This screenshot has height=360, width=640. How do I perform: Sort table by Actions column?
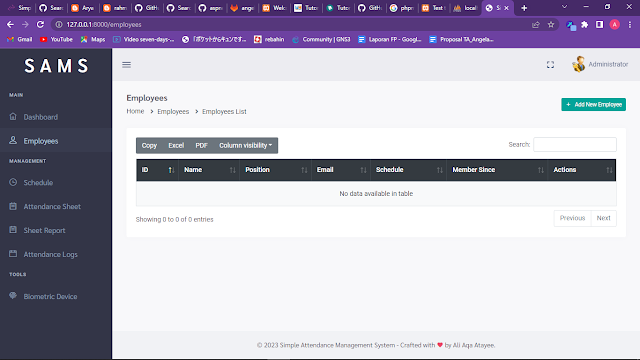click(582, 170)
